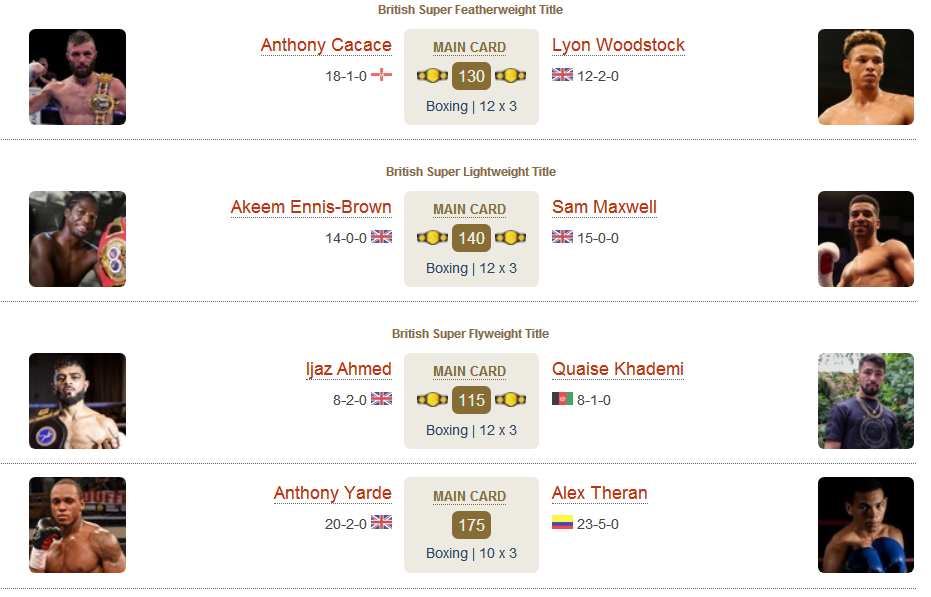Click the right title belt icon beside 140
Screen dimensions: 931x597
click(511, 238)
